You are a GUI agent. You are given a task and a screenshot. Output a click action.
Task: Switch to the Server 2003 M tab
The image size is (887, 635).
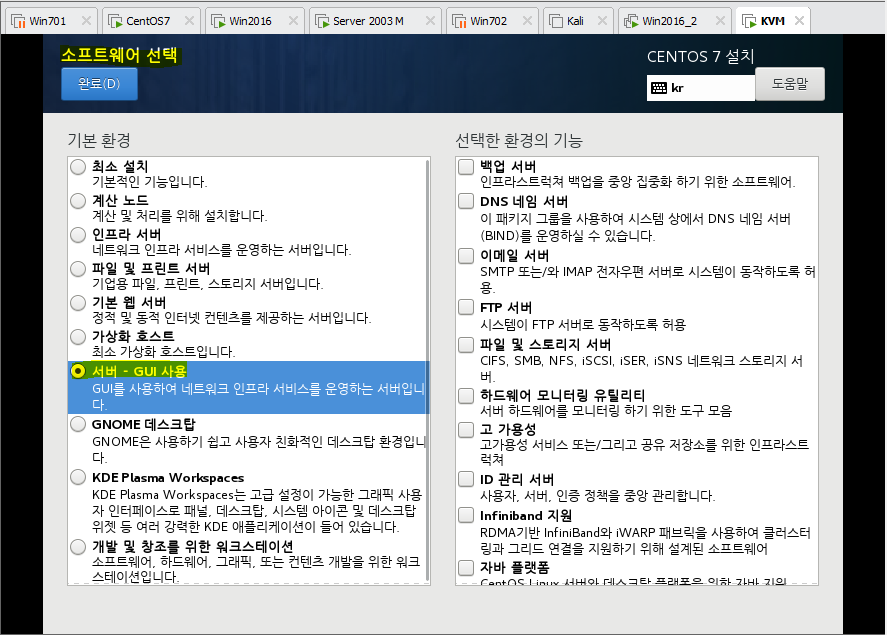pyautogui.click(x=375, y=21)
